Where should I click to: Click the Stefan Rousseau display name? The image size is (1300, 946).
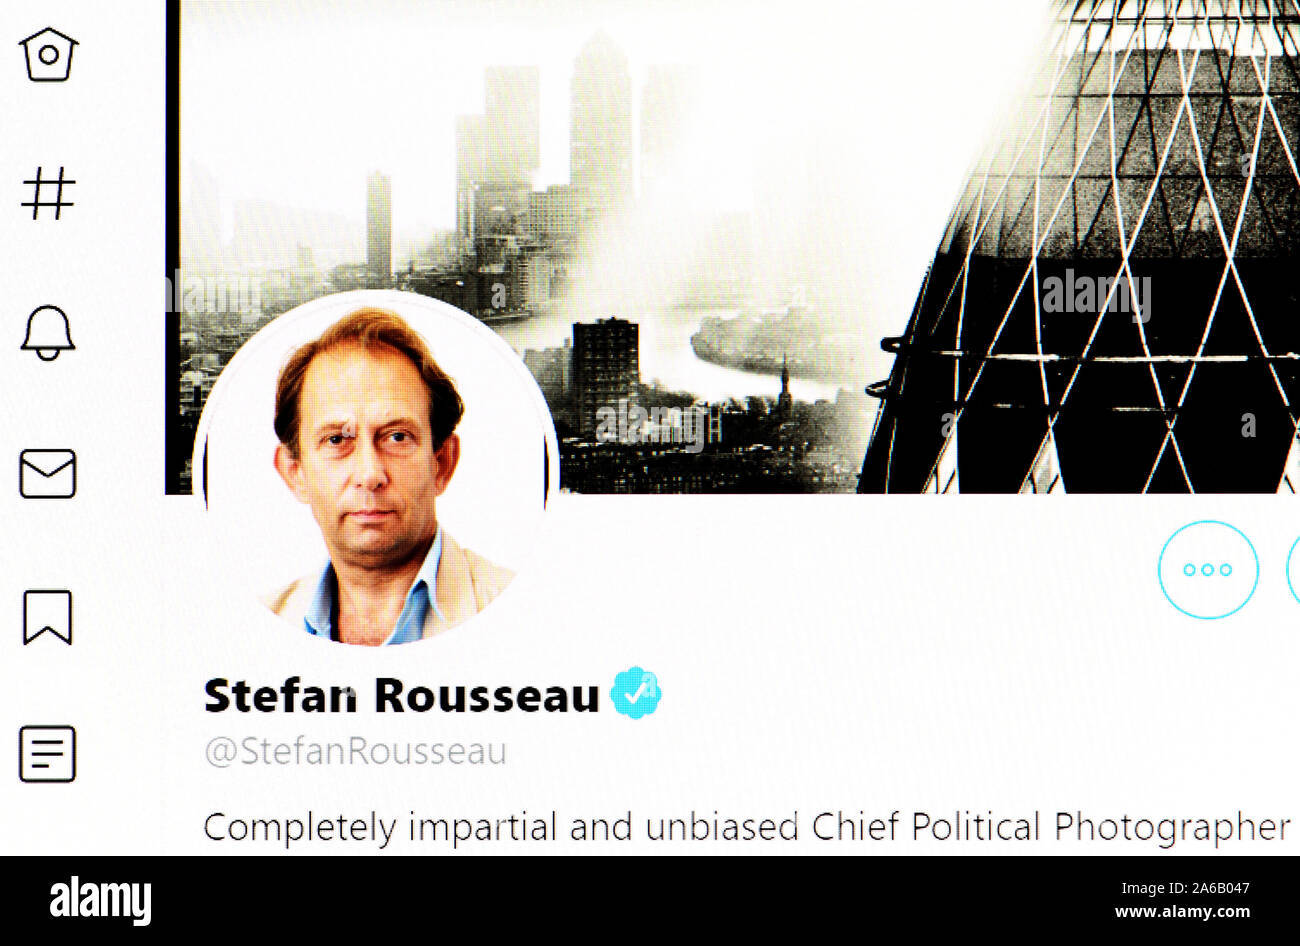click(x=402, y=695)
